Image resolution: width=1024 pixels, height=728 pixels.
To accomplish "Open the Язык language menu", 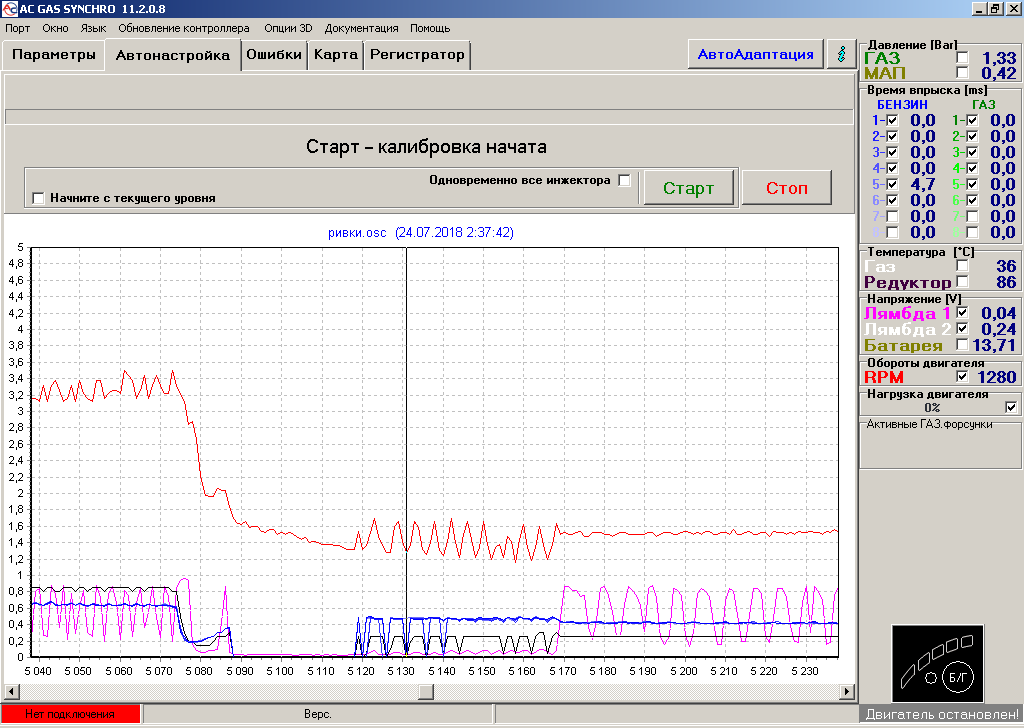I will click(x=93, y=28).
